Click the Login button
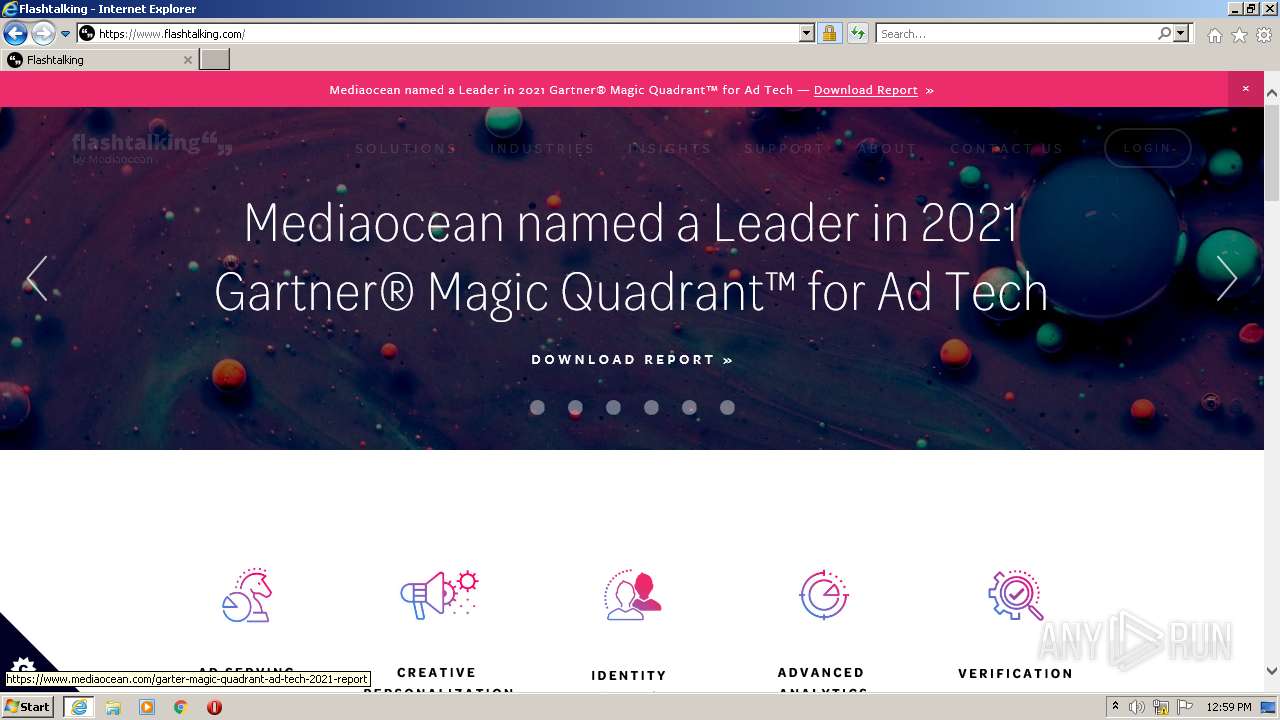 pyautogui.click(x=1148, y=148)
